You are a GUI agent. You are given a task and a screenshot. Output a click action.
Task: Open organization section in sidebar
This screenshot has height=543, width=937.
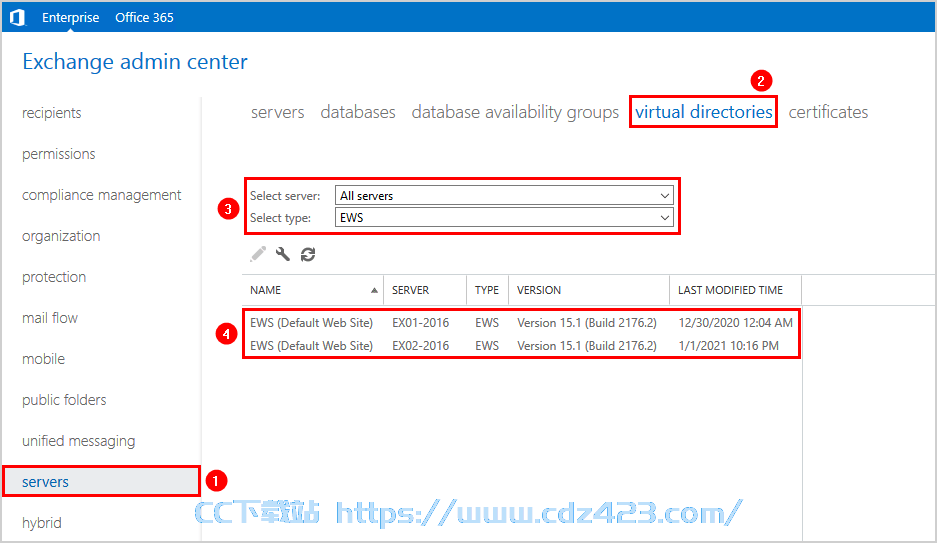[x=61, y=236]
